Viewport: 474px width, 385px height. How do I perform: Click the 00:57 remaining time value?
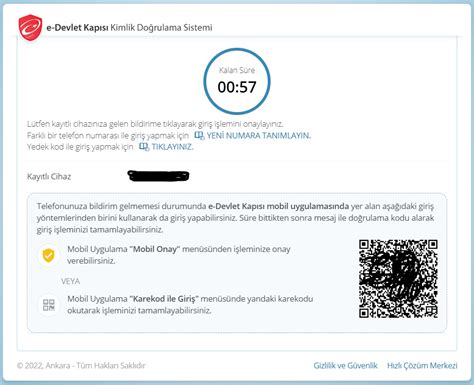(237, 87)
